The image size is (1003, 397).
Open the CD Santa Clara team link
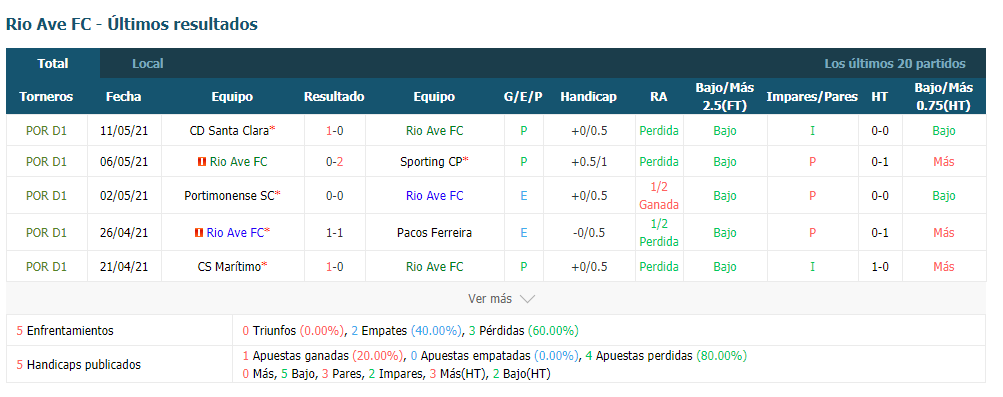pyautogui.click(x=229, y=131)
